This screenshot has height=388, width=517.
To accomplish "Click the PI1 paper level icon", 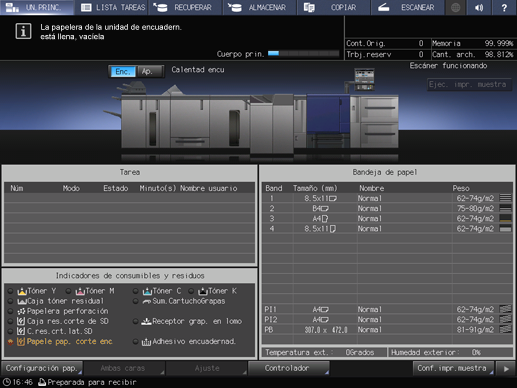I will point(505,309).
